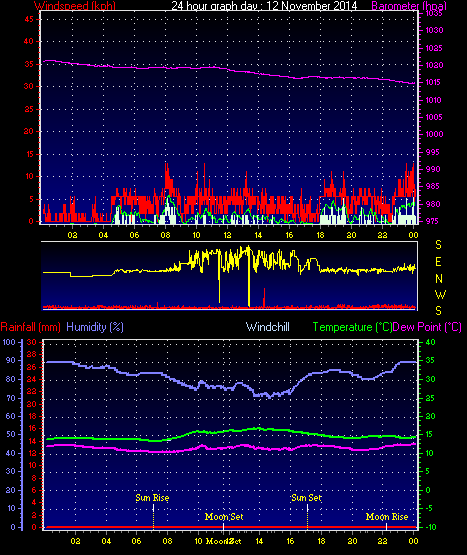Click the 'Dew Point (°C)' legend label
This screenshot has width=467, height=555.
click(x=427, y=327)
